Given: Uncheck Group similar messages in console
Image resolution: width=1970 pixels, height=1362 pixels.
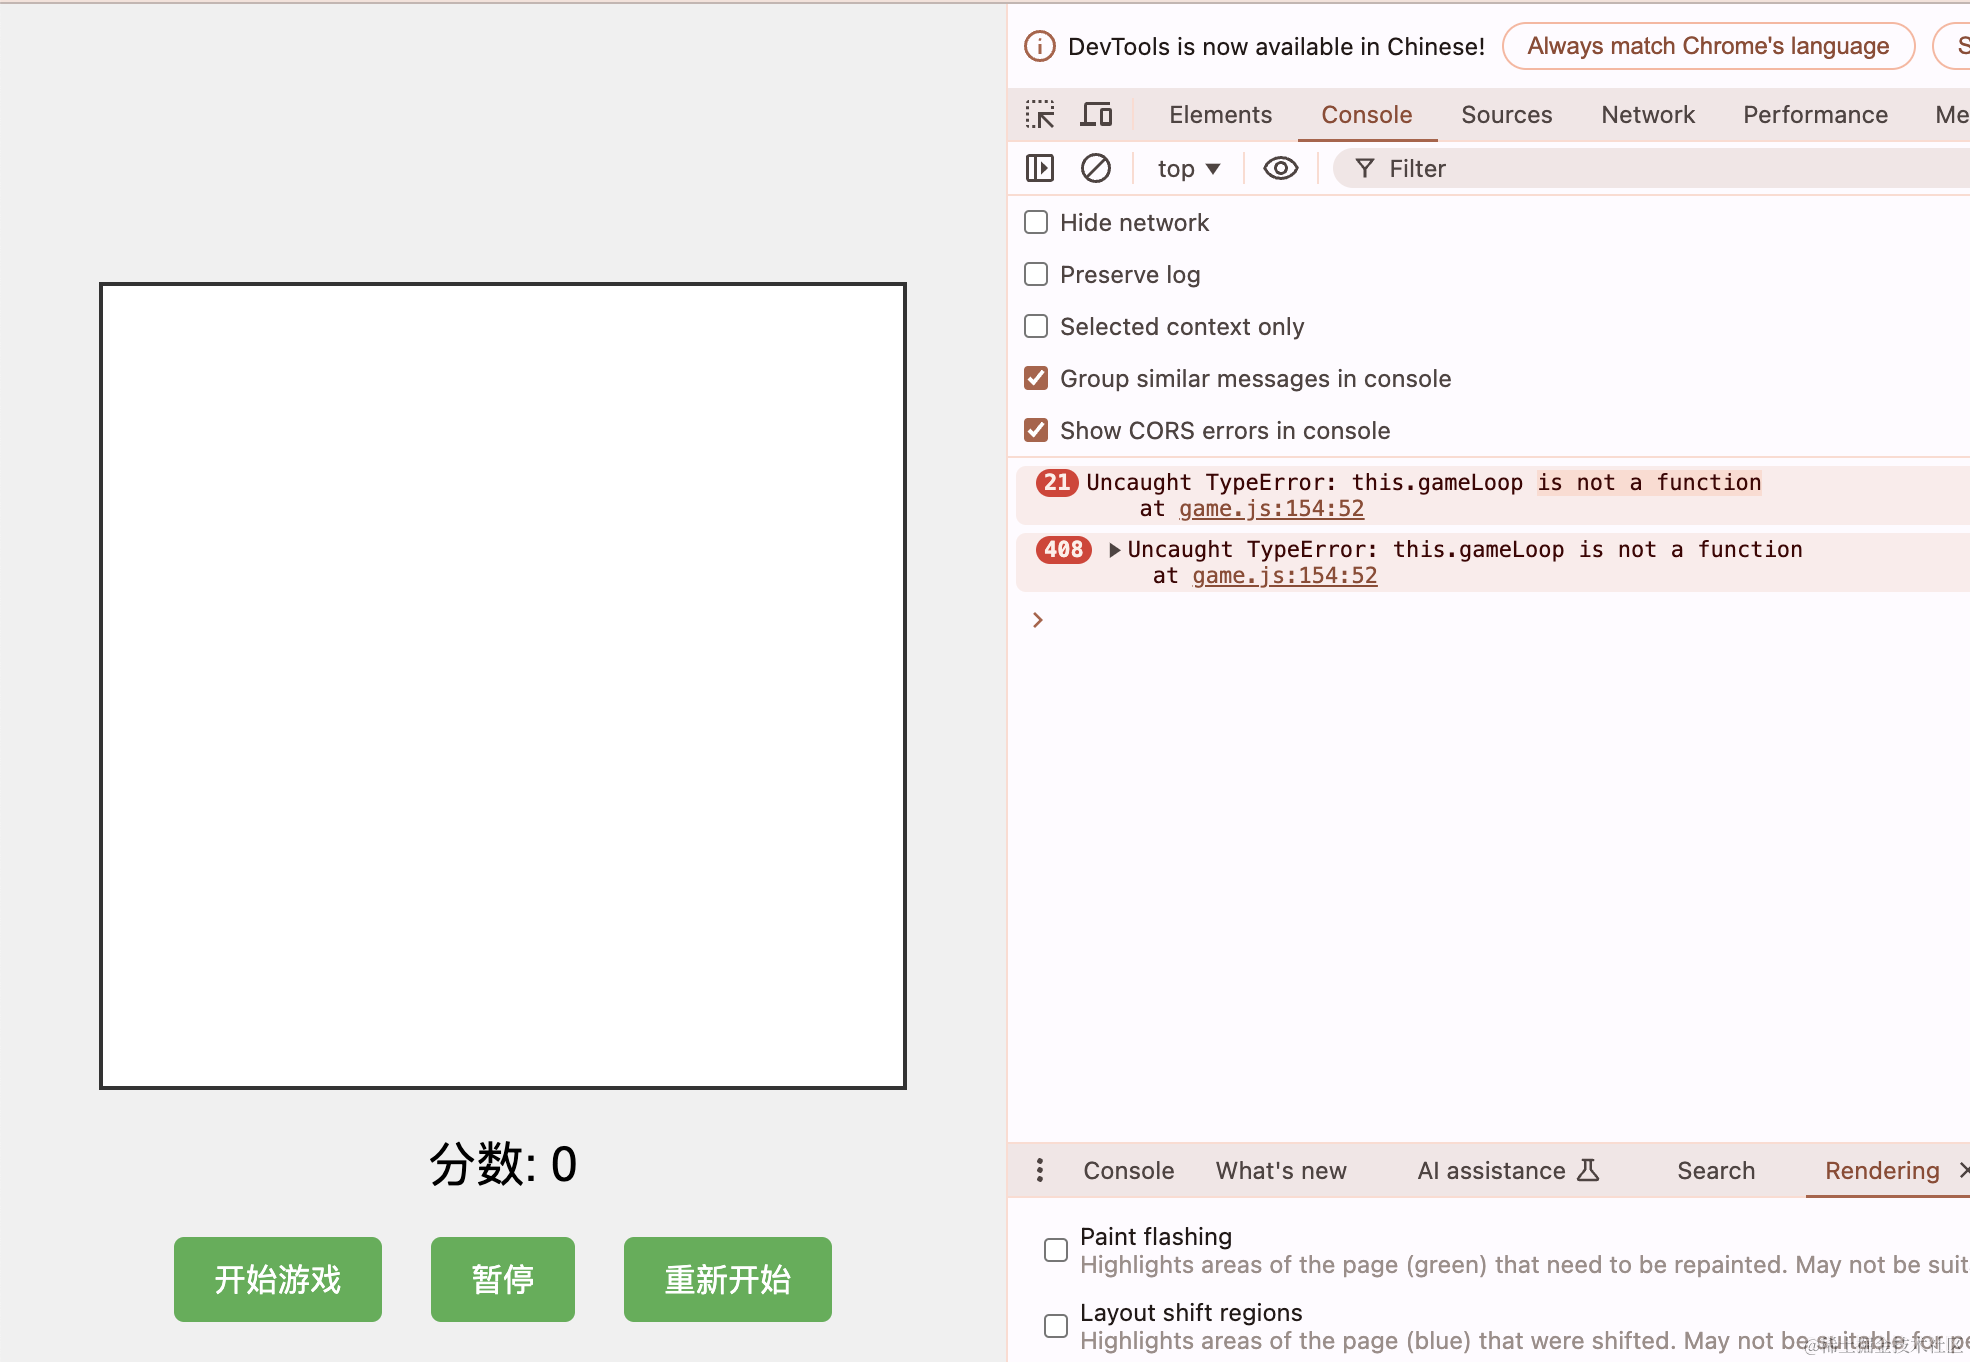Looking at the screenshot, I should [1036, 378].
